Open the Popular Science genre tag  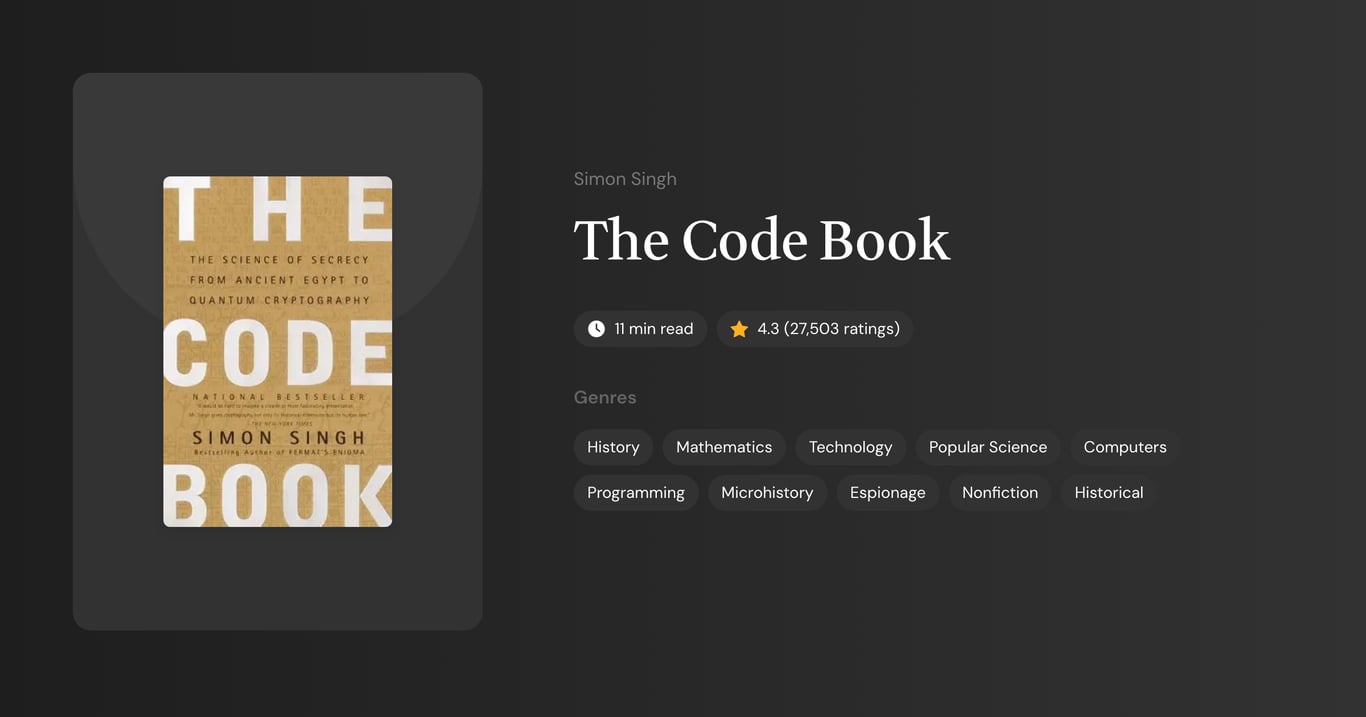coord(987,447)
